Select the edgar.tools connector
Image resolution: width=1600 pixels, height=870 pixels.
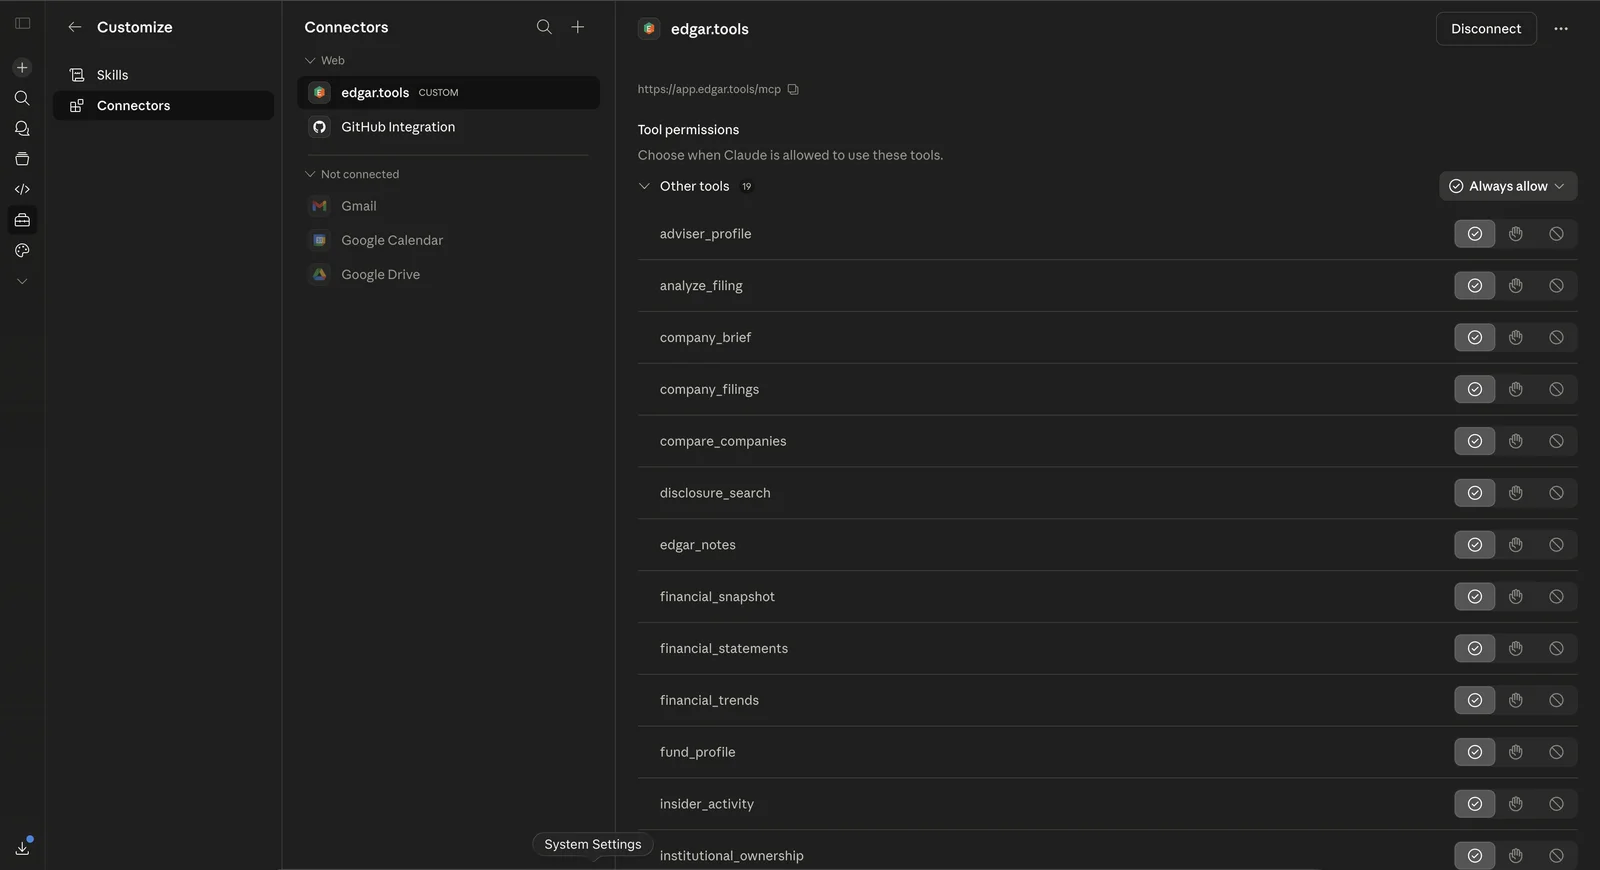[x=448, y=93]
